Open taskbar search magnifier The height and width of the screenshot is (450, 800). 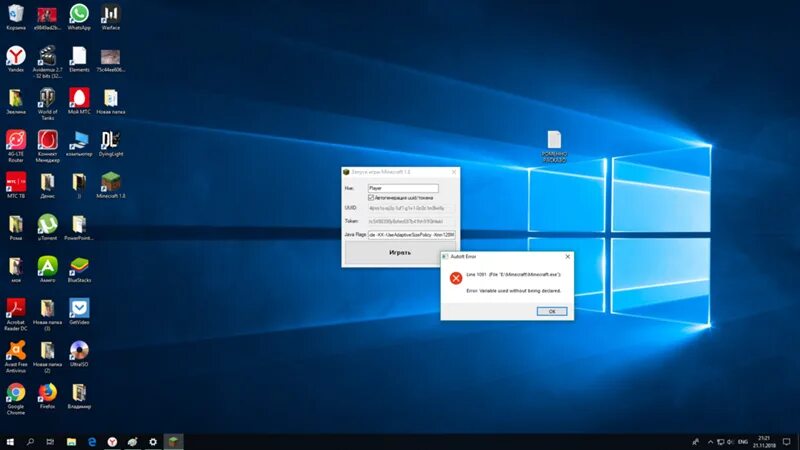(x=30, y=442)
